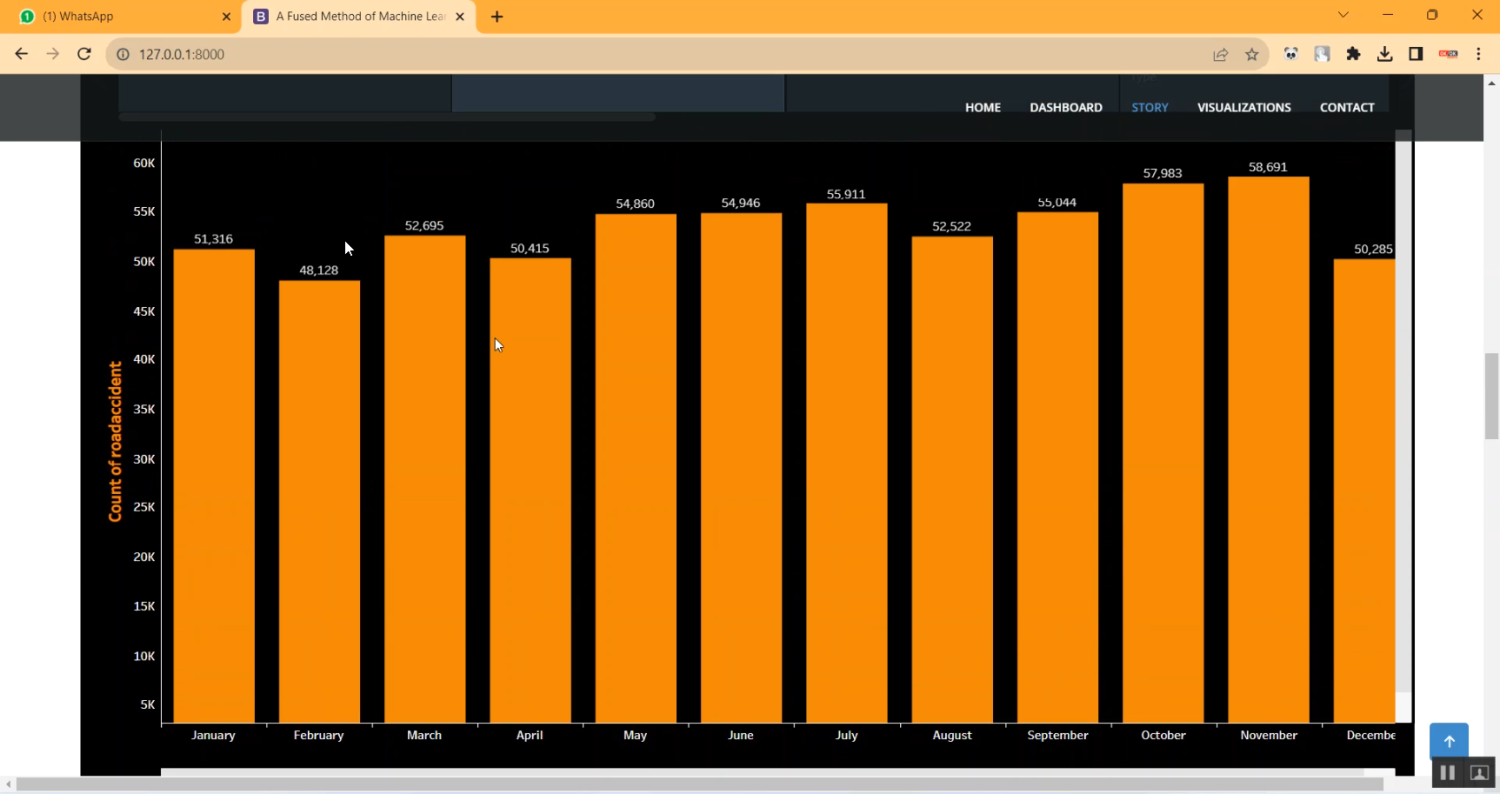Open the VISUALIZATIONS nav menu item

[1243, 108]
